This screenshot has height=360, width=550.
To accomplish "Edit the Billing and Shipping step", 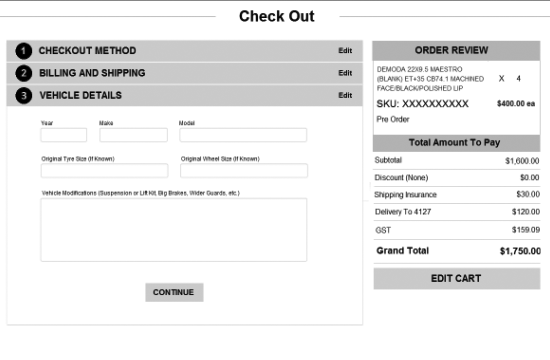I will pos(345,73).
